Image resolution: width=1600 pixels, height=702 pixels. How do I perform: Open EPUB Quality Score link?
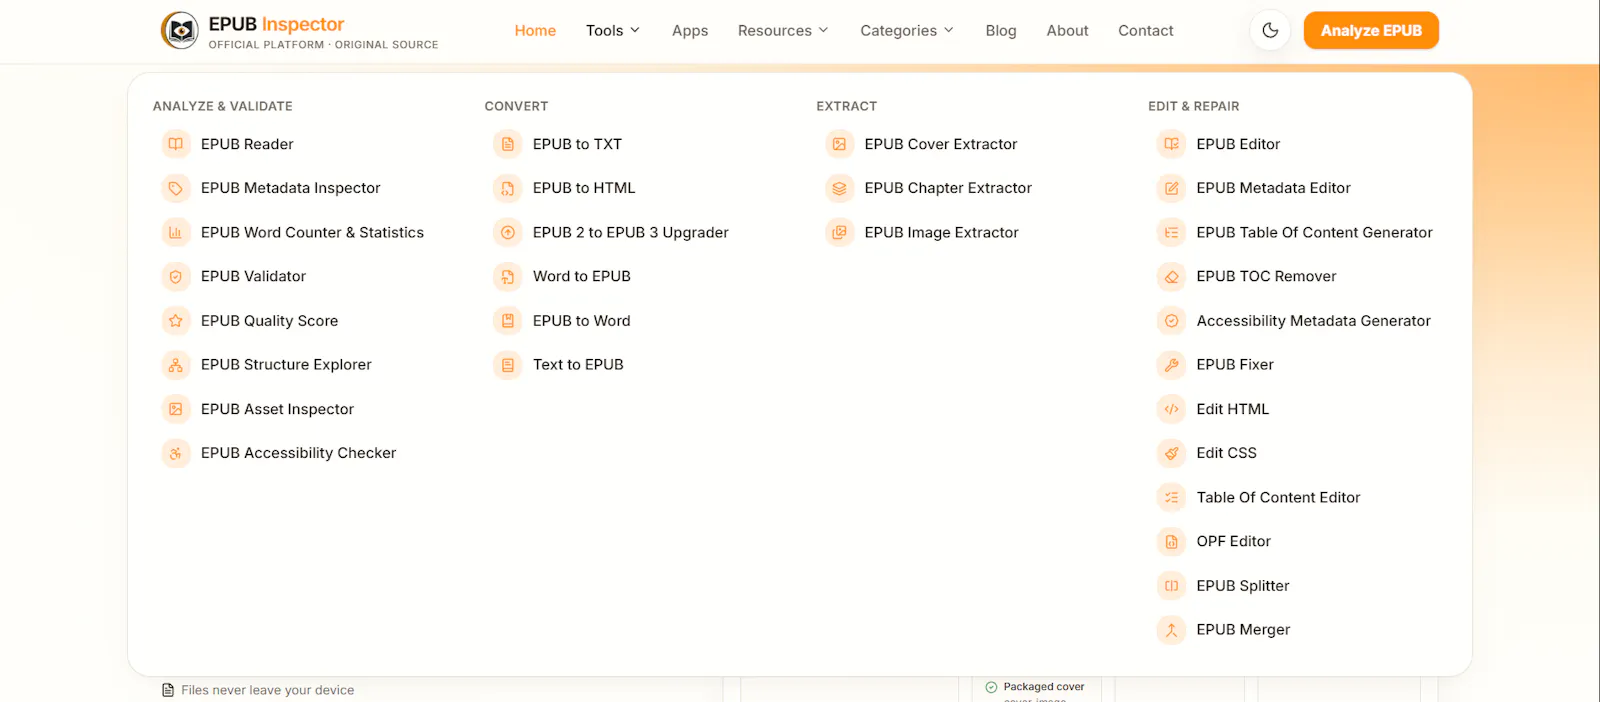coord(269,321)
